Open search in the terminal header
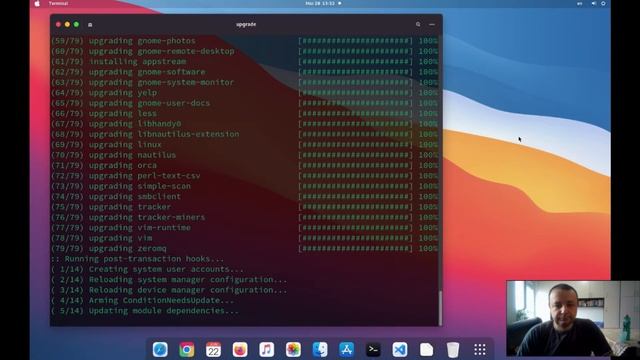 coord(418,24)
